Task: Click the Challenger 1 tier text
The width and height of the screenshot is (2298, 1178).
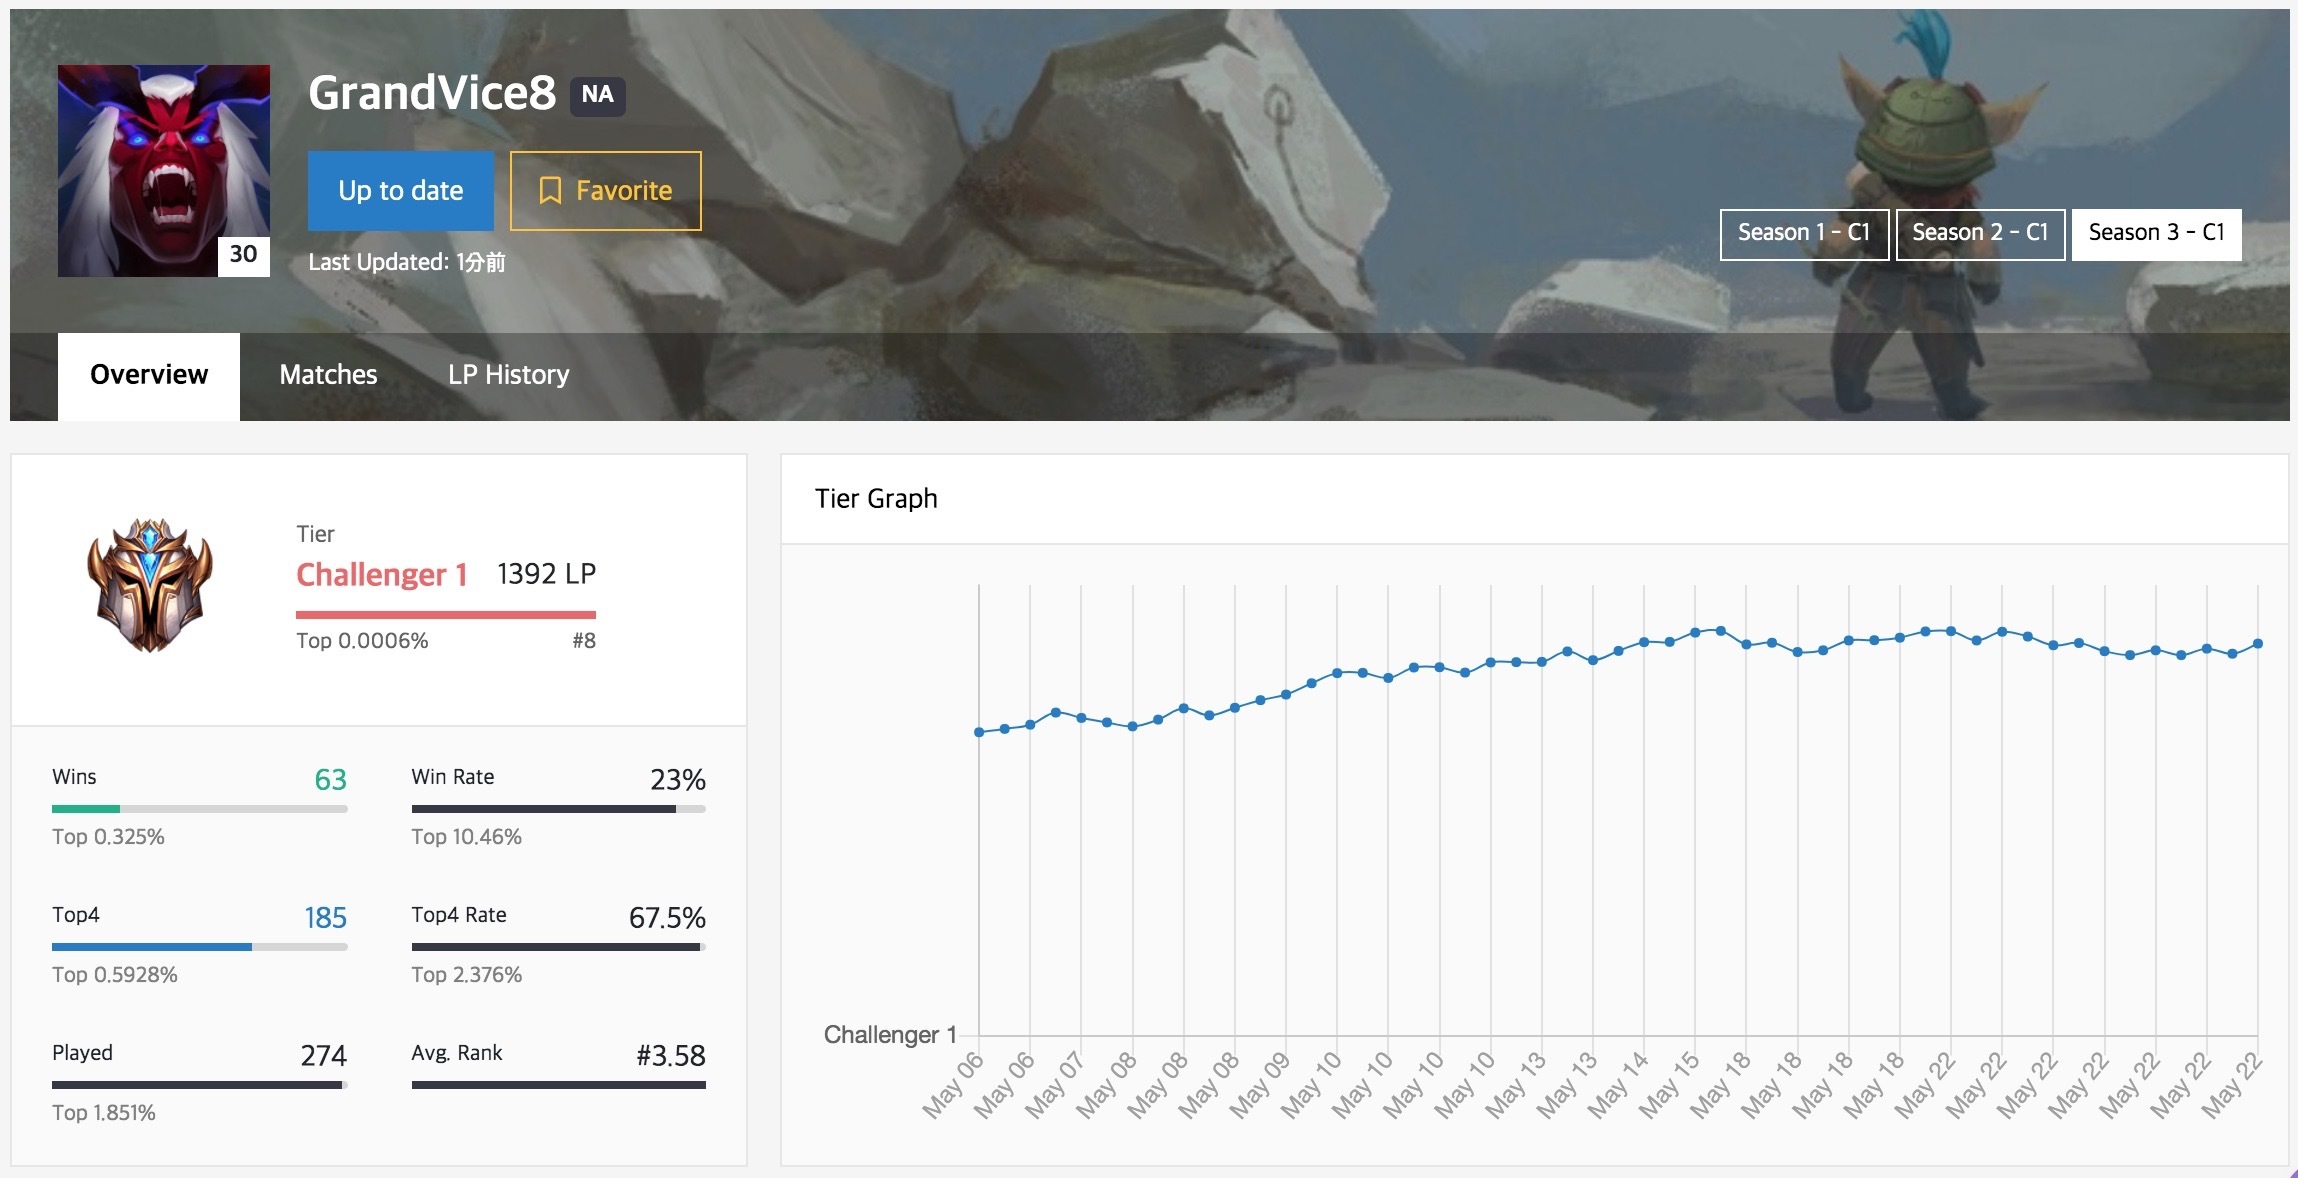Action: (382, 575)
